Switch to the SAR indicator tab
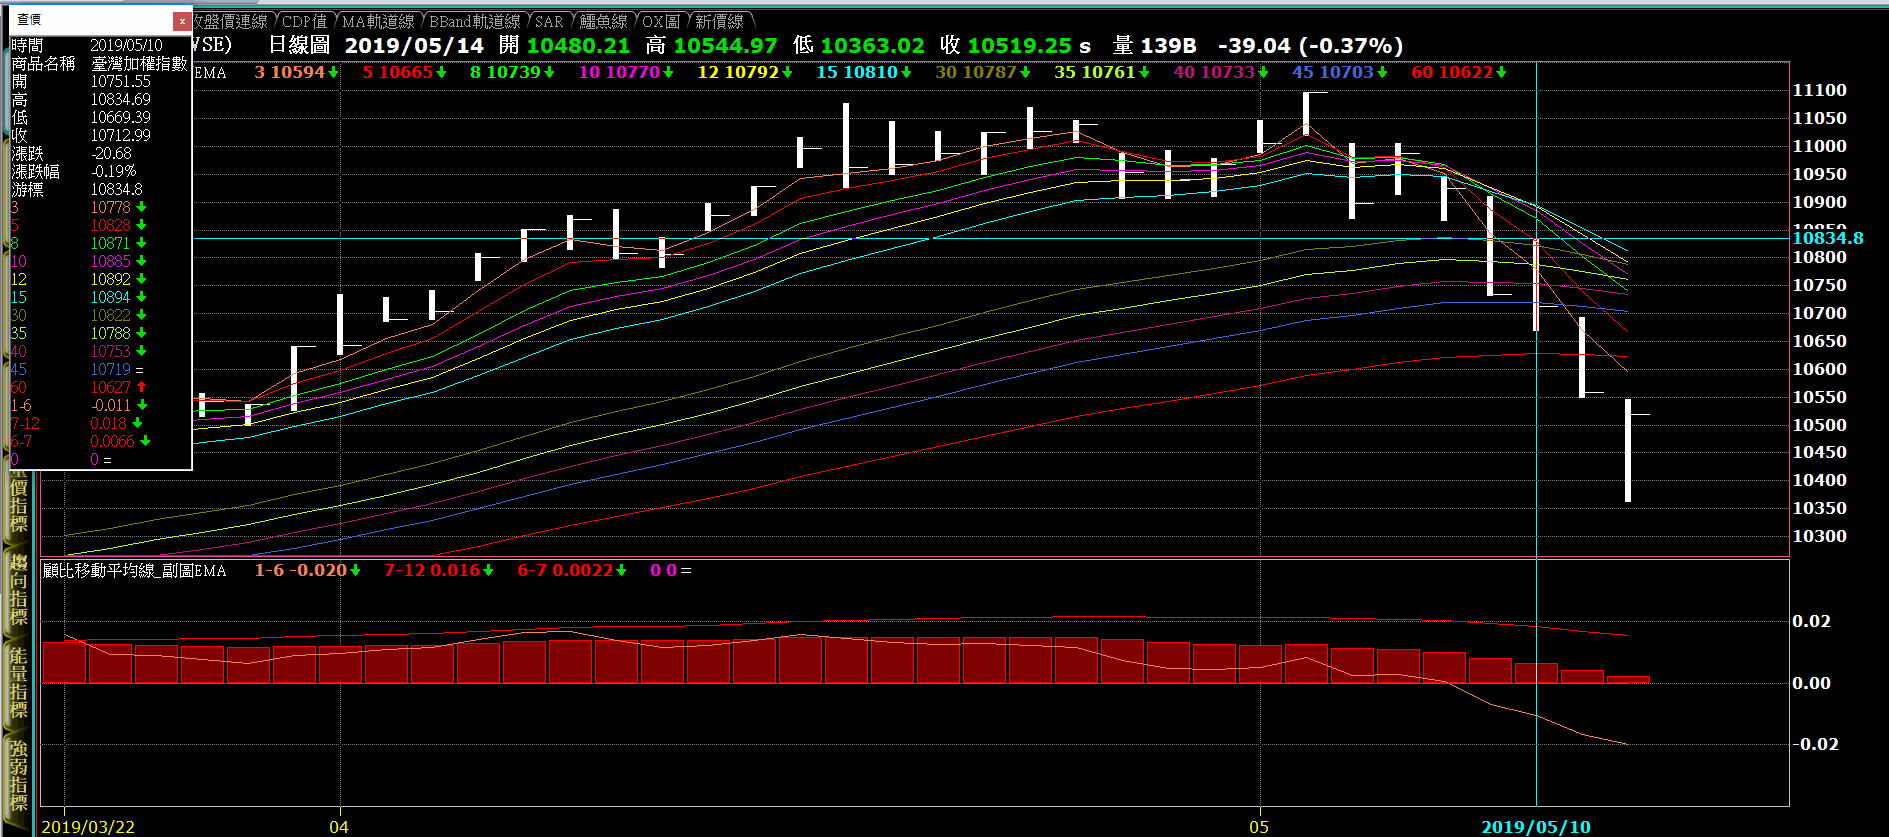The height and width of the screenshot is (837, 1889). pyautogui.click(x=549, y=21)
